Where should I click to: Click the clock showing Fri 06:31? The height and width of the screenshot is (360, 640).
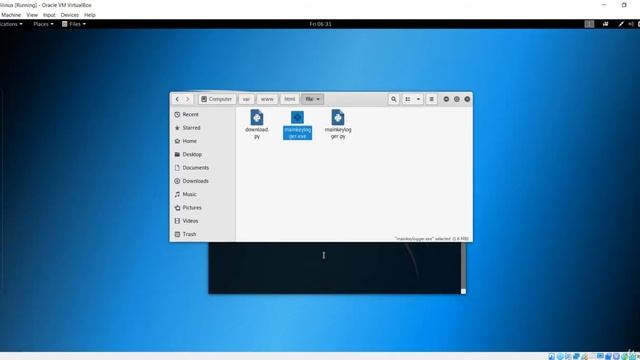coord(320,24)
